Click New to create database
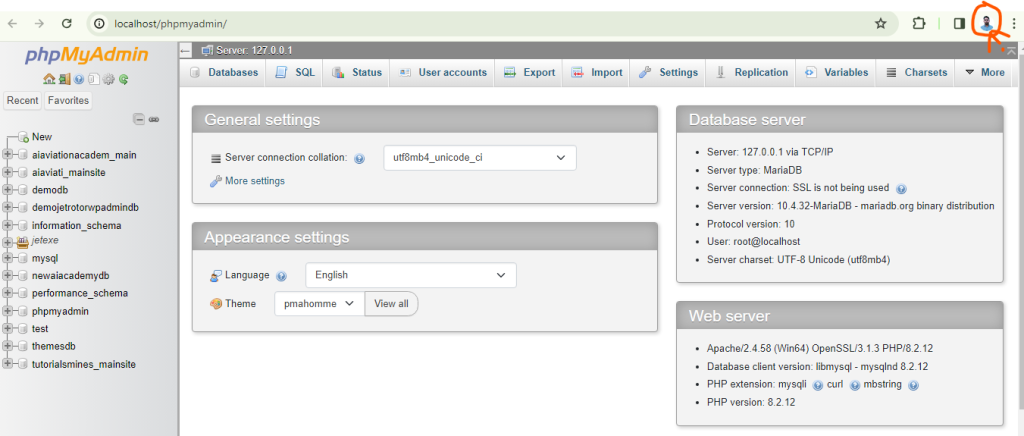The width and height of the screenshot is (1024, 436). 42,137
